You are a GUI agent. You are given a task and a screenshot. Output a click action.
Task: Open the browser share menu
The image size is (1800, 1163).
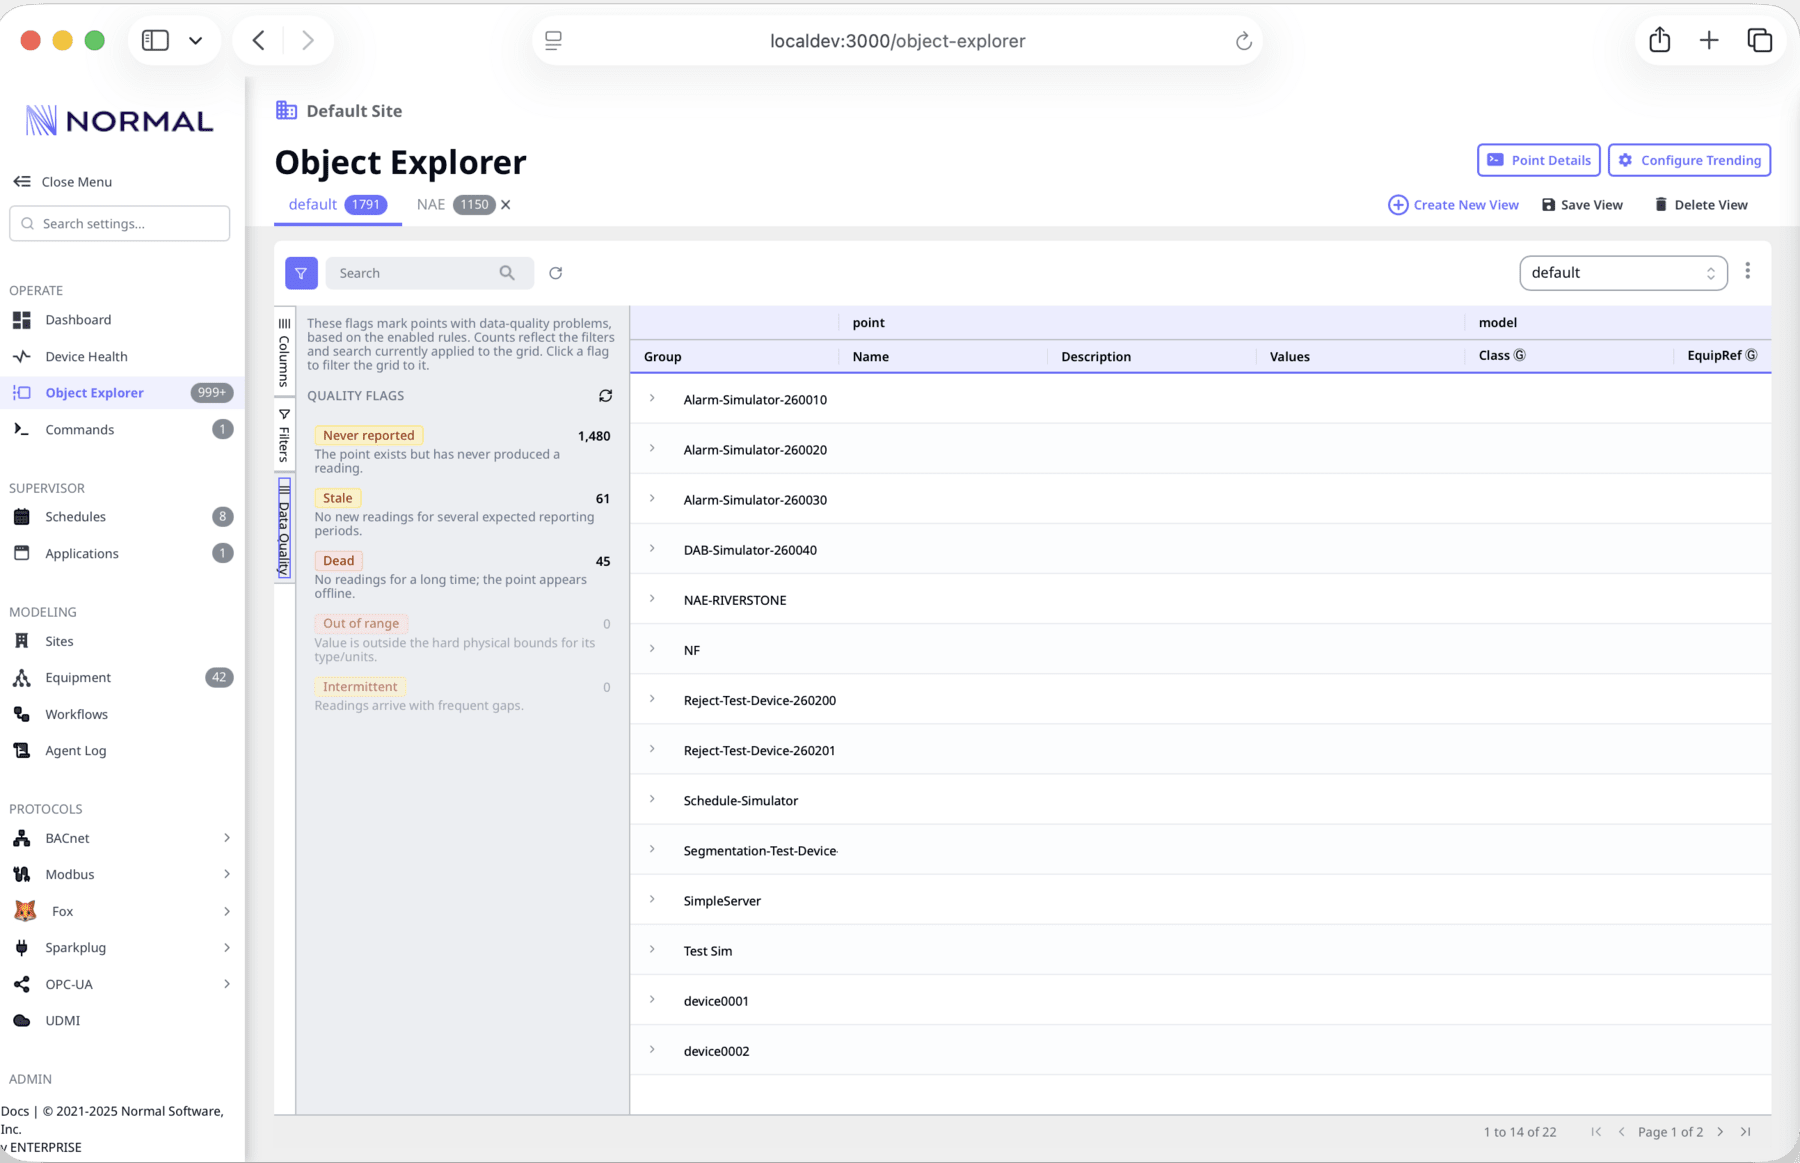pos(1660,40)
